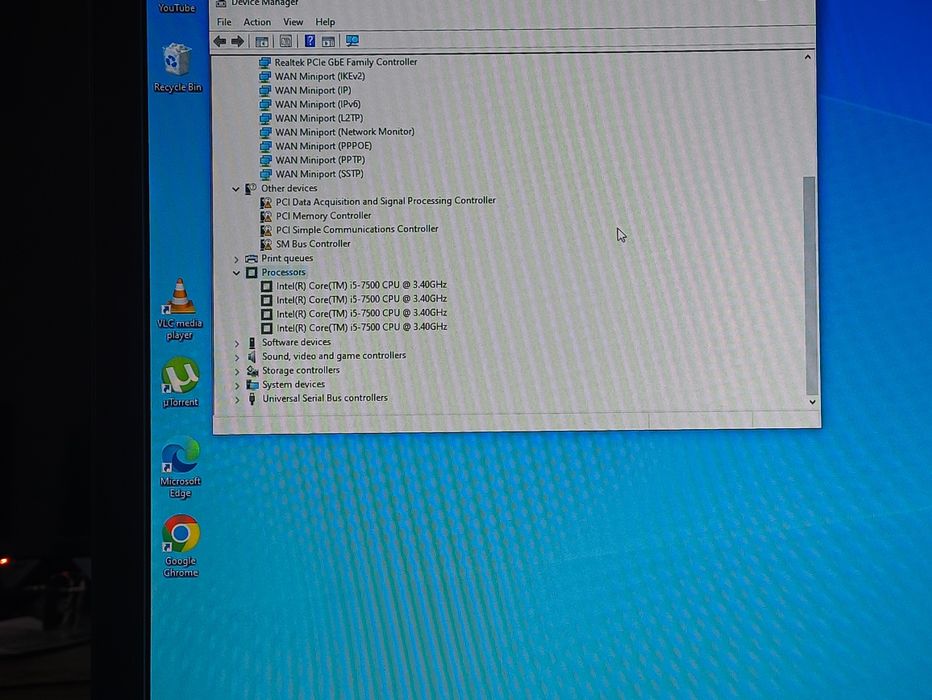Click the Show/Hide Console Tree toolbar icon
The image size is (932, 700).
point(262,41)
